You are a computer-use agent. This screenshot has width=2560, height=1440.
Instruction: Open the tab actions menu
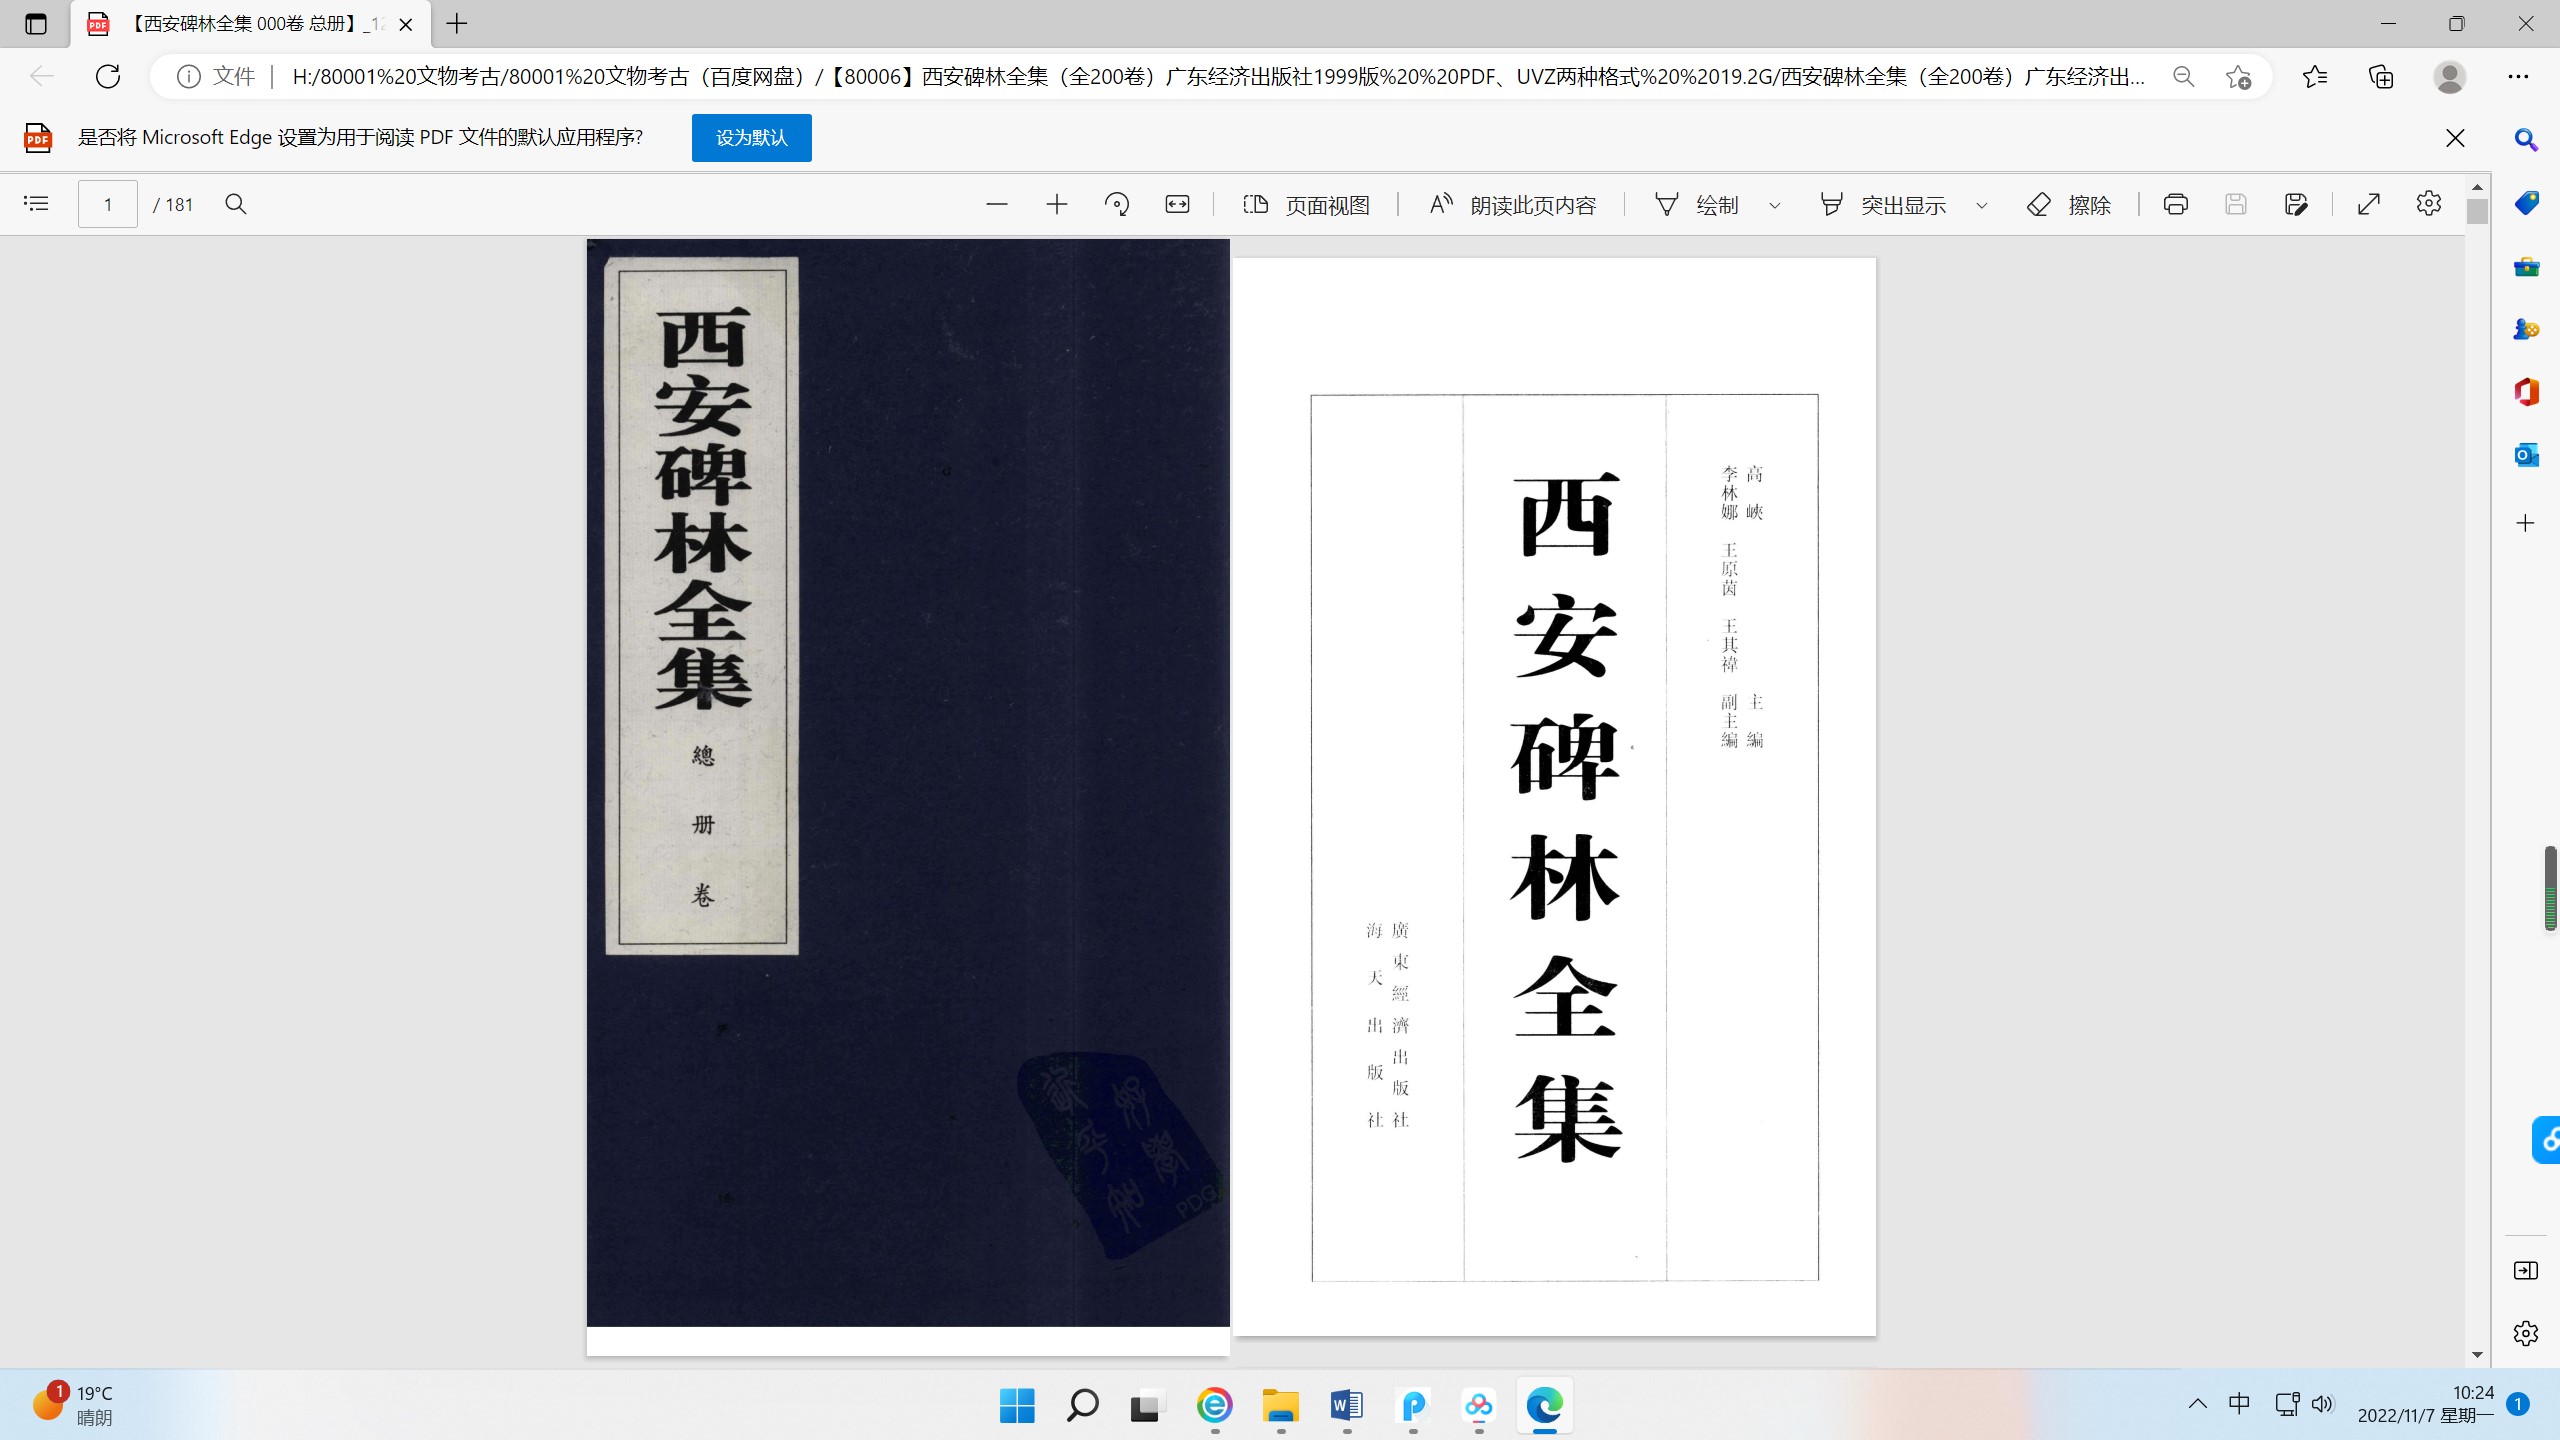point(36,24)
